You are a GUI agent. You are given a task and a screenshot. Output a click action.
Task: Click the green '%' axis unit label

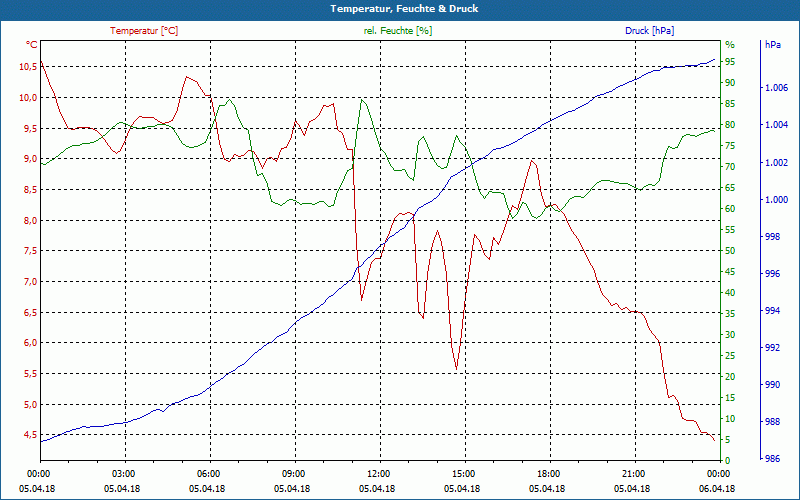point(730,45)
